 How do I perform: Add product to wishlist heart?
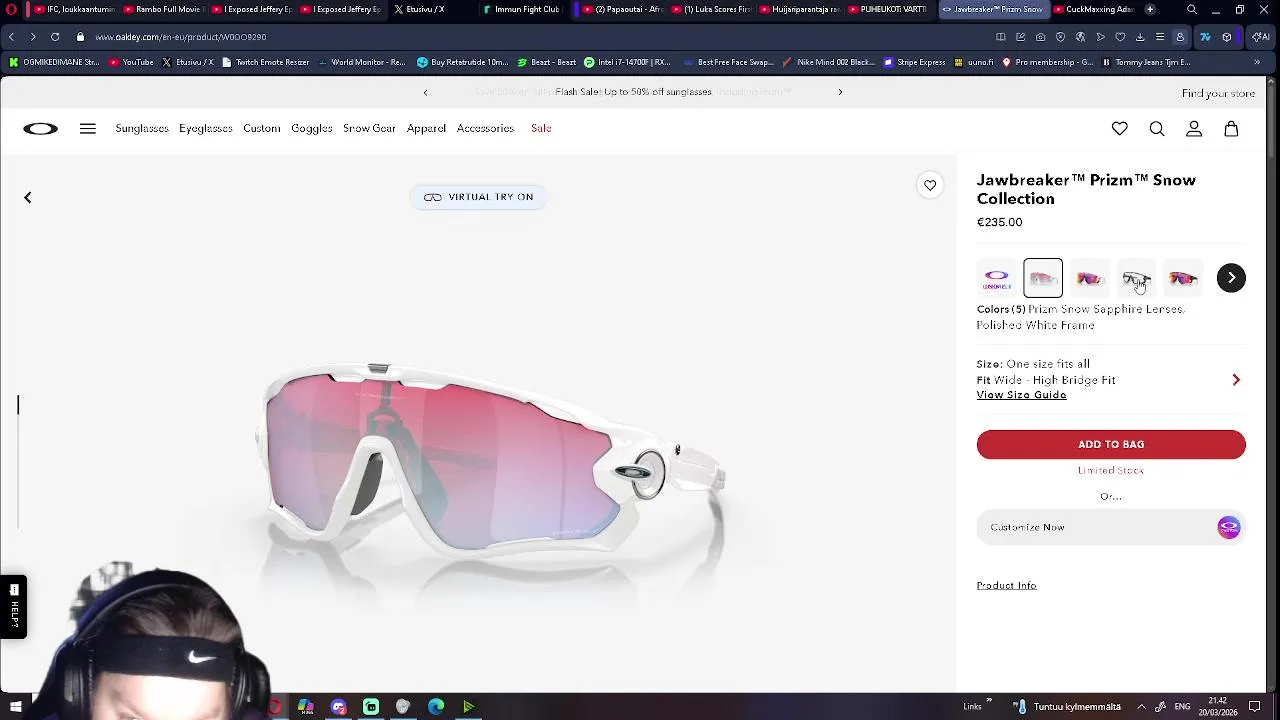tap(930, 185)
